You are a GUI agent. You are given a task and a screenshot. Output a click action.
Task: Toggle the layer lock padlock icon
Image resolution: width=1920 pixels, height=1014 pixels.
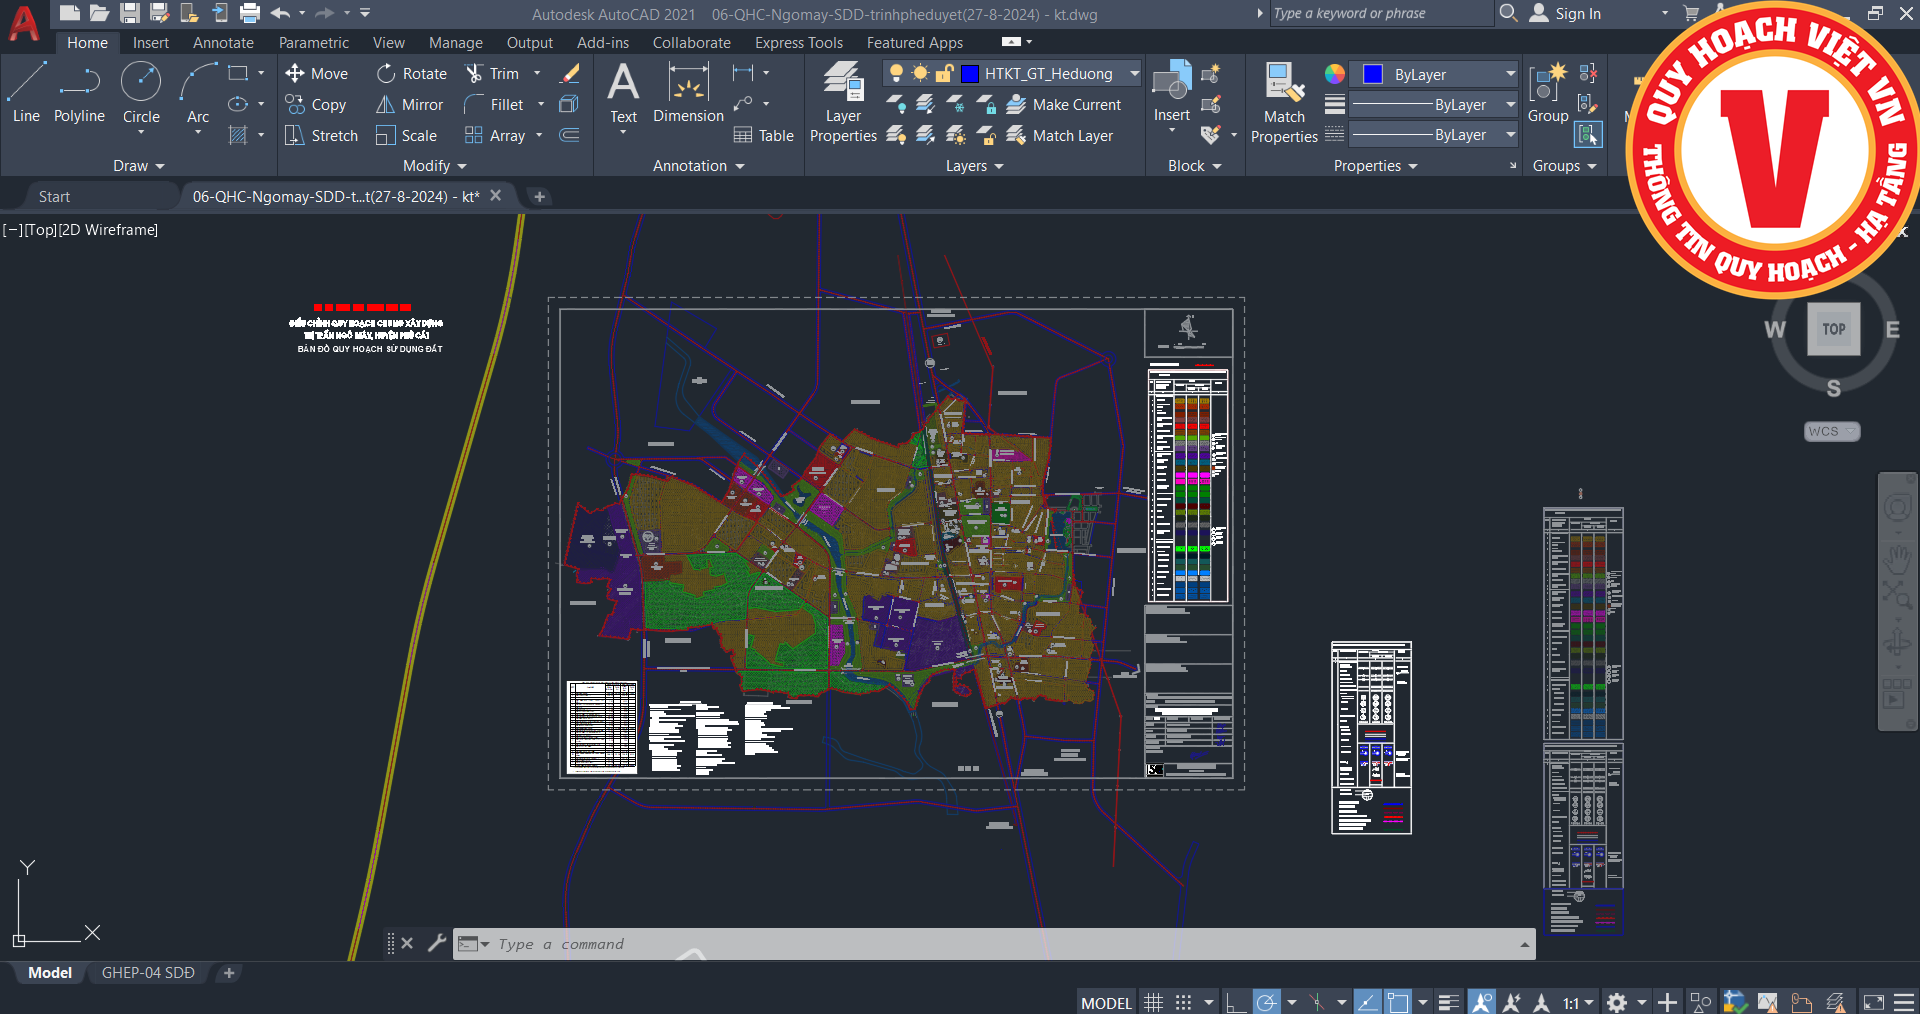tap(944, 74)
